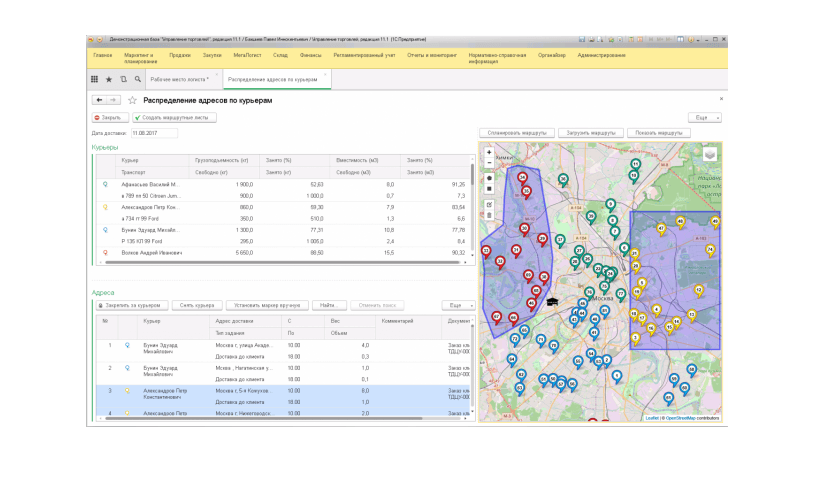
Task: Go forward with the right arrow button
Action: click(113, 100)
